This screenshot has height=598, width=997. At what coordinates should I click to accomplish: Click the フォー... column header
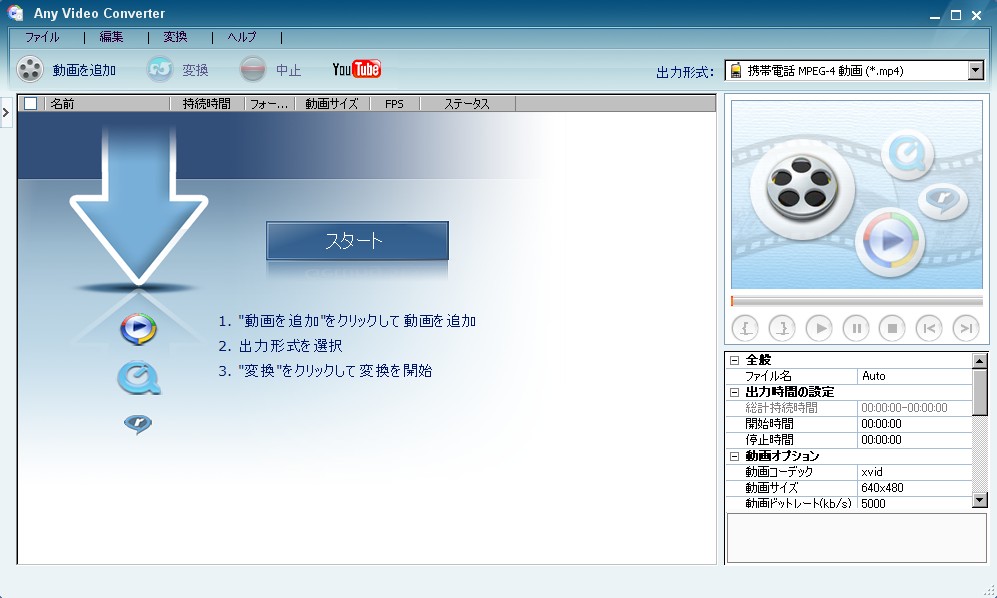[x=270, y=103]
